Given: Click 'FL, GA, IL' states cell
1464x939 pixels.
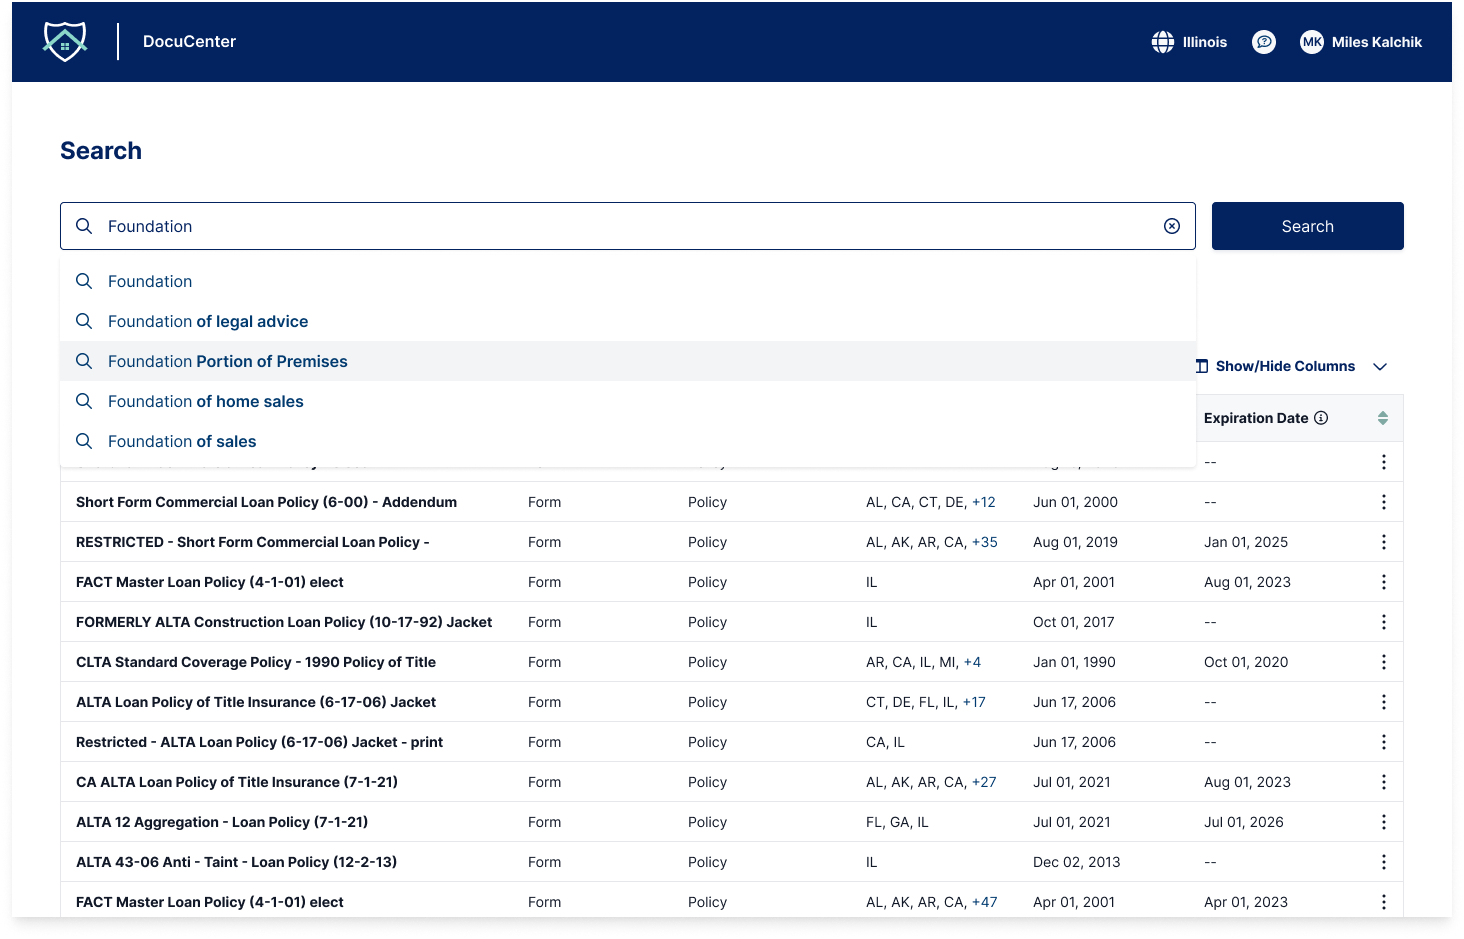Looking at the screenshot, I should [x=897, y=822].
